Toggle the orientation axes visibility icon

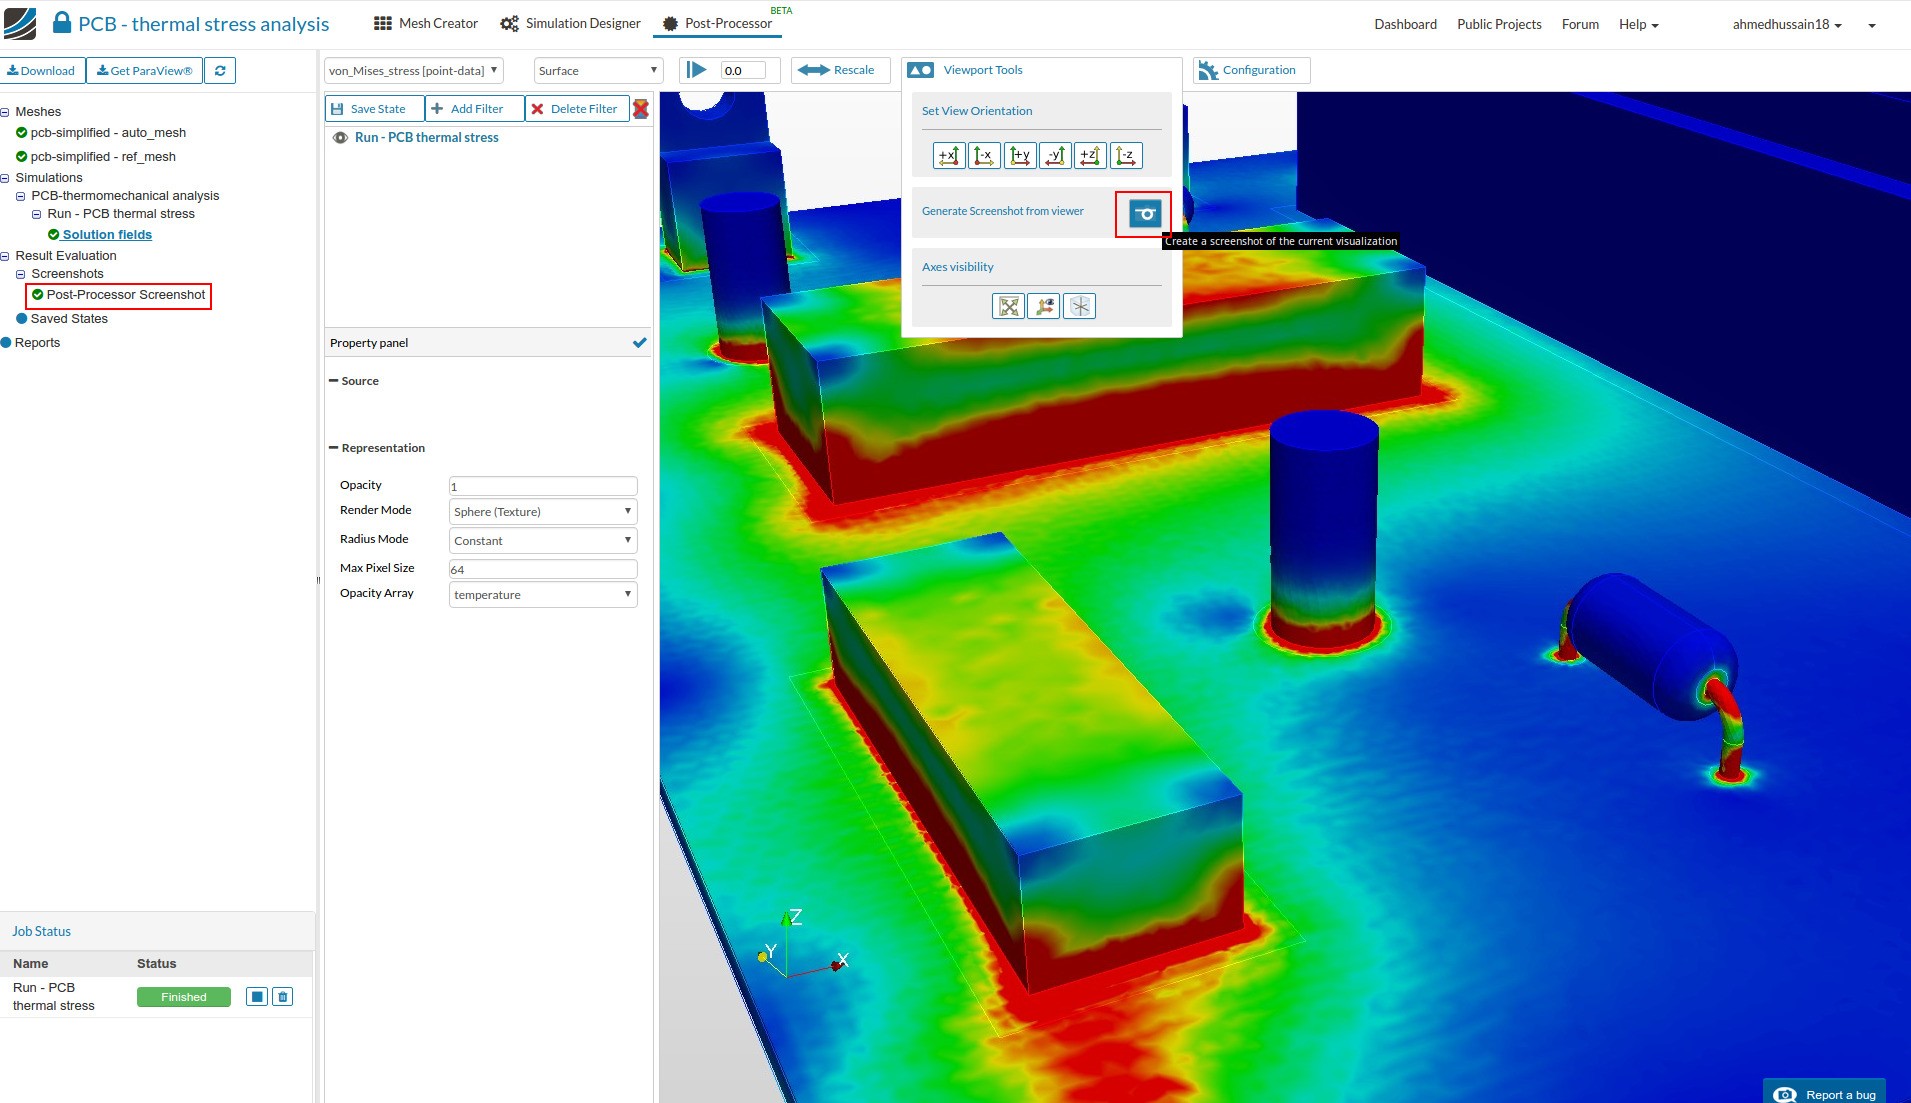[x=1044, y=306]
